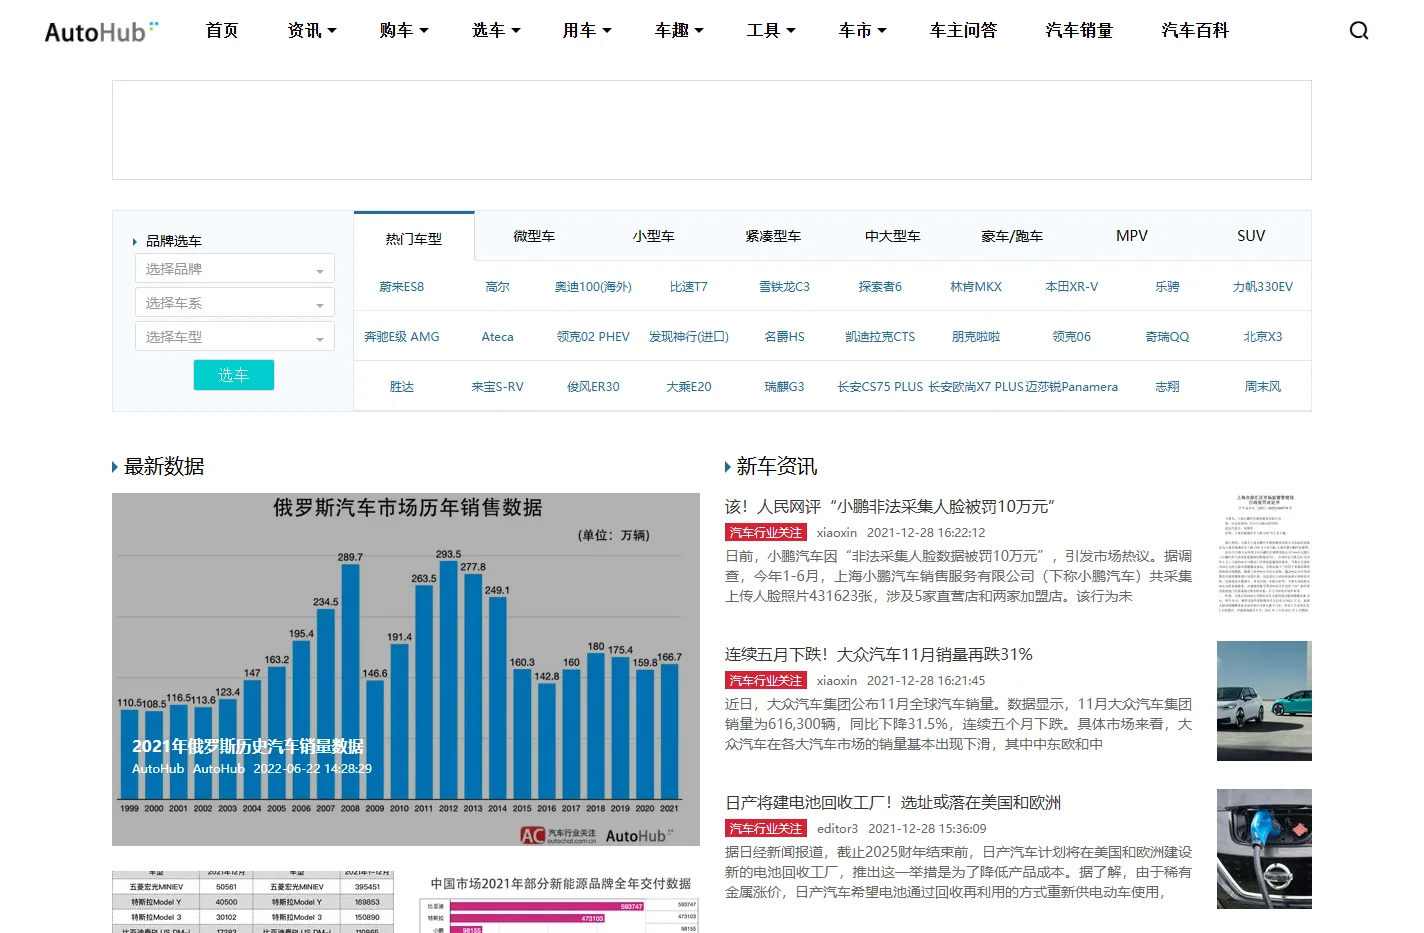Click the 汽车行业关注 tag on the 日产 article
Viewport: 1424px width, 933px height.
point(766,829)
